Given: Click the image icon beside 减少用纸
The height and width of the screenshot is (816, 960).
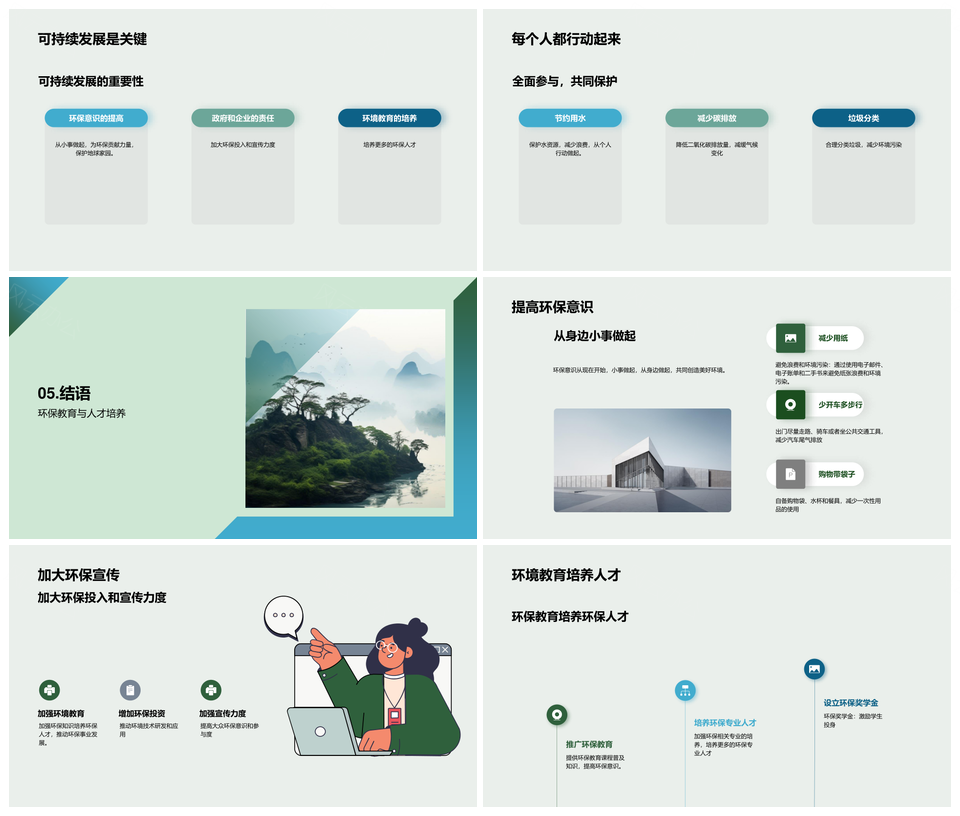Looking at the screenshot, I should click(x=790, y=338).
